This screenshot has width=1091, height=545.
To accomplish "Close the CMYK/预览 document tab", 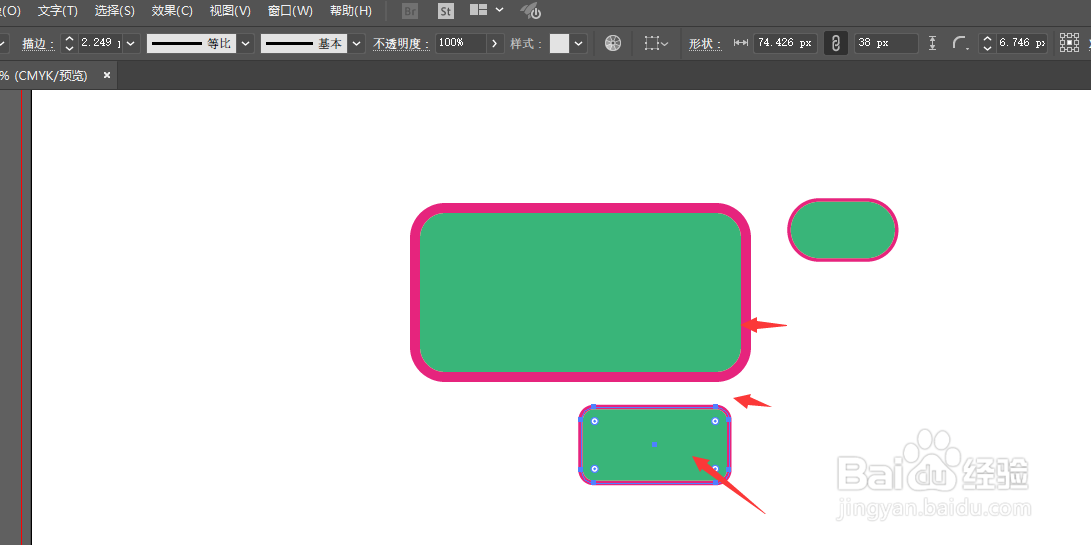I will [x=106, y=75].
